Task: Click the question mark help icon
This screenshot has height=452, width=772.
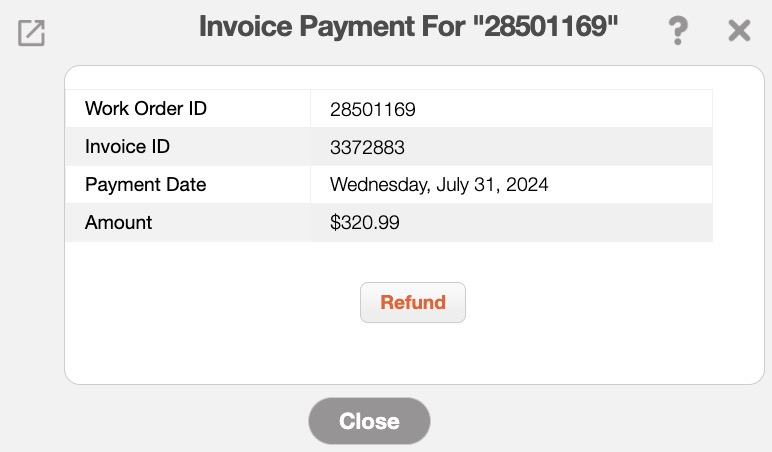Action: (x=678, y=32)
